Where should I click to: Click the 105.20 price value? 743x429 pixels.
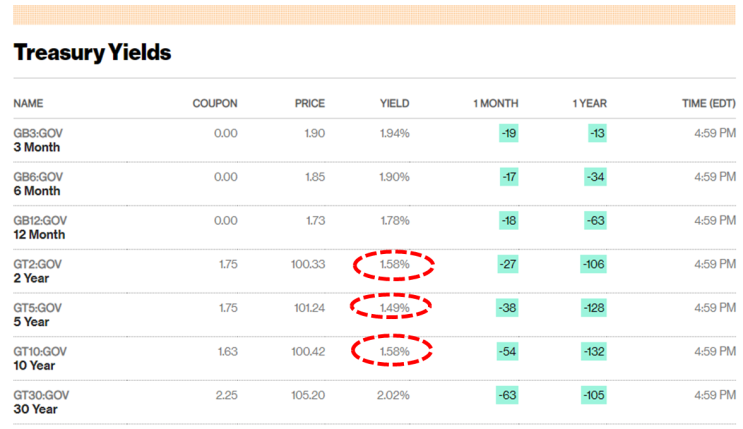[308, 395]
